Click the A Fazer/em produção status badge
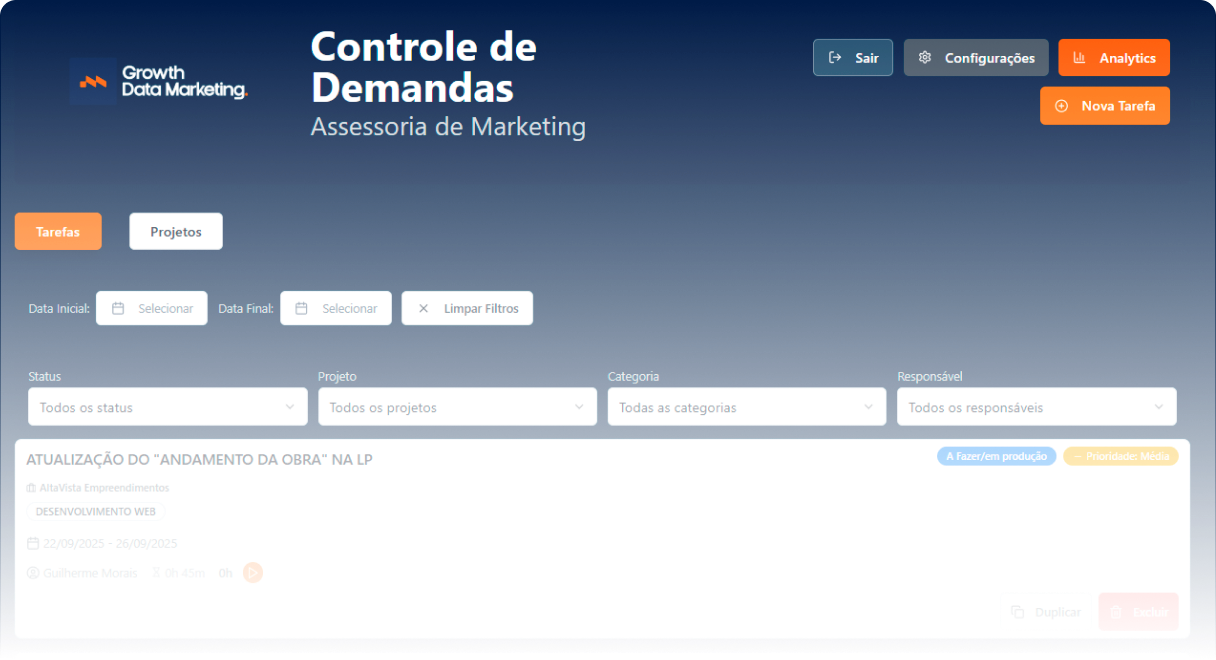This screenshot has height=660, width=1216. (x=996, y=456)
